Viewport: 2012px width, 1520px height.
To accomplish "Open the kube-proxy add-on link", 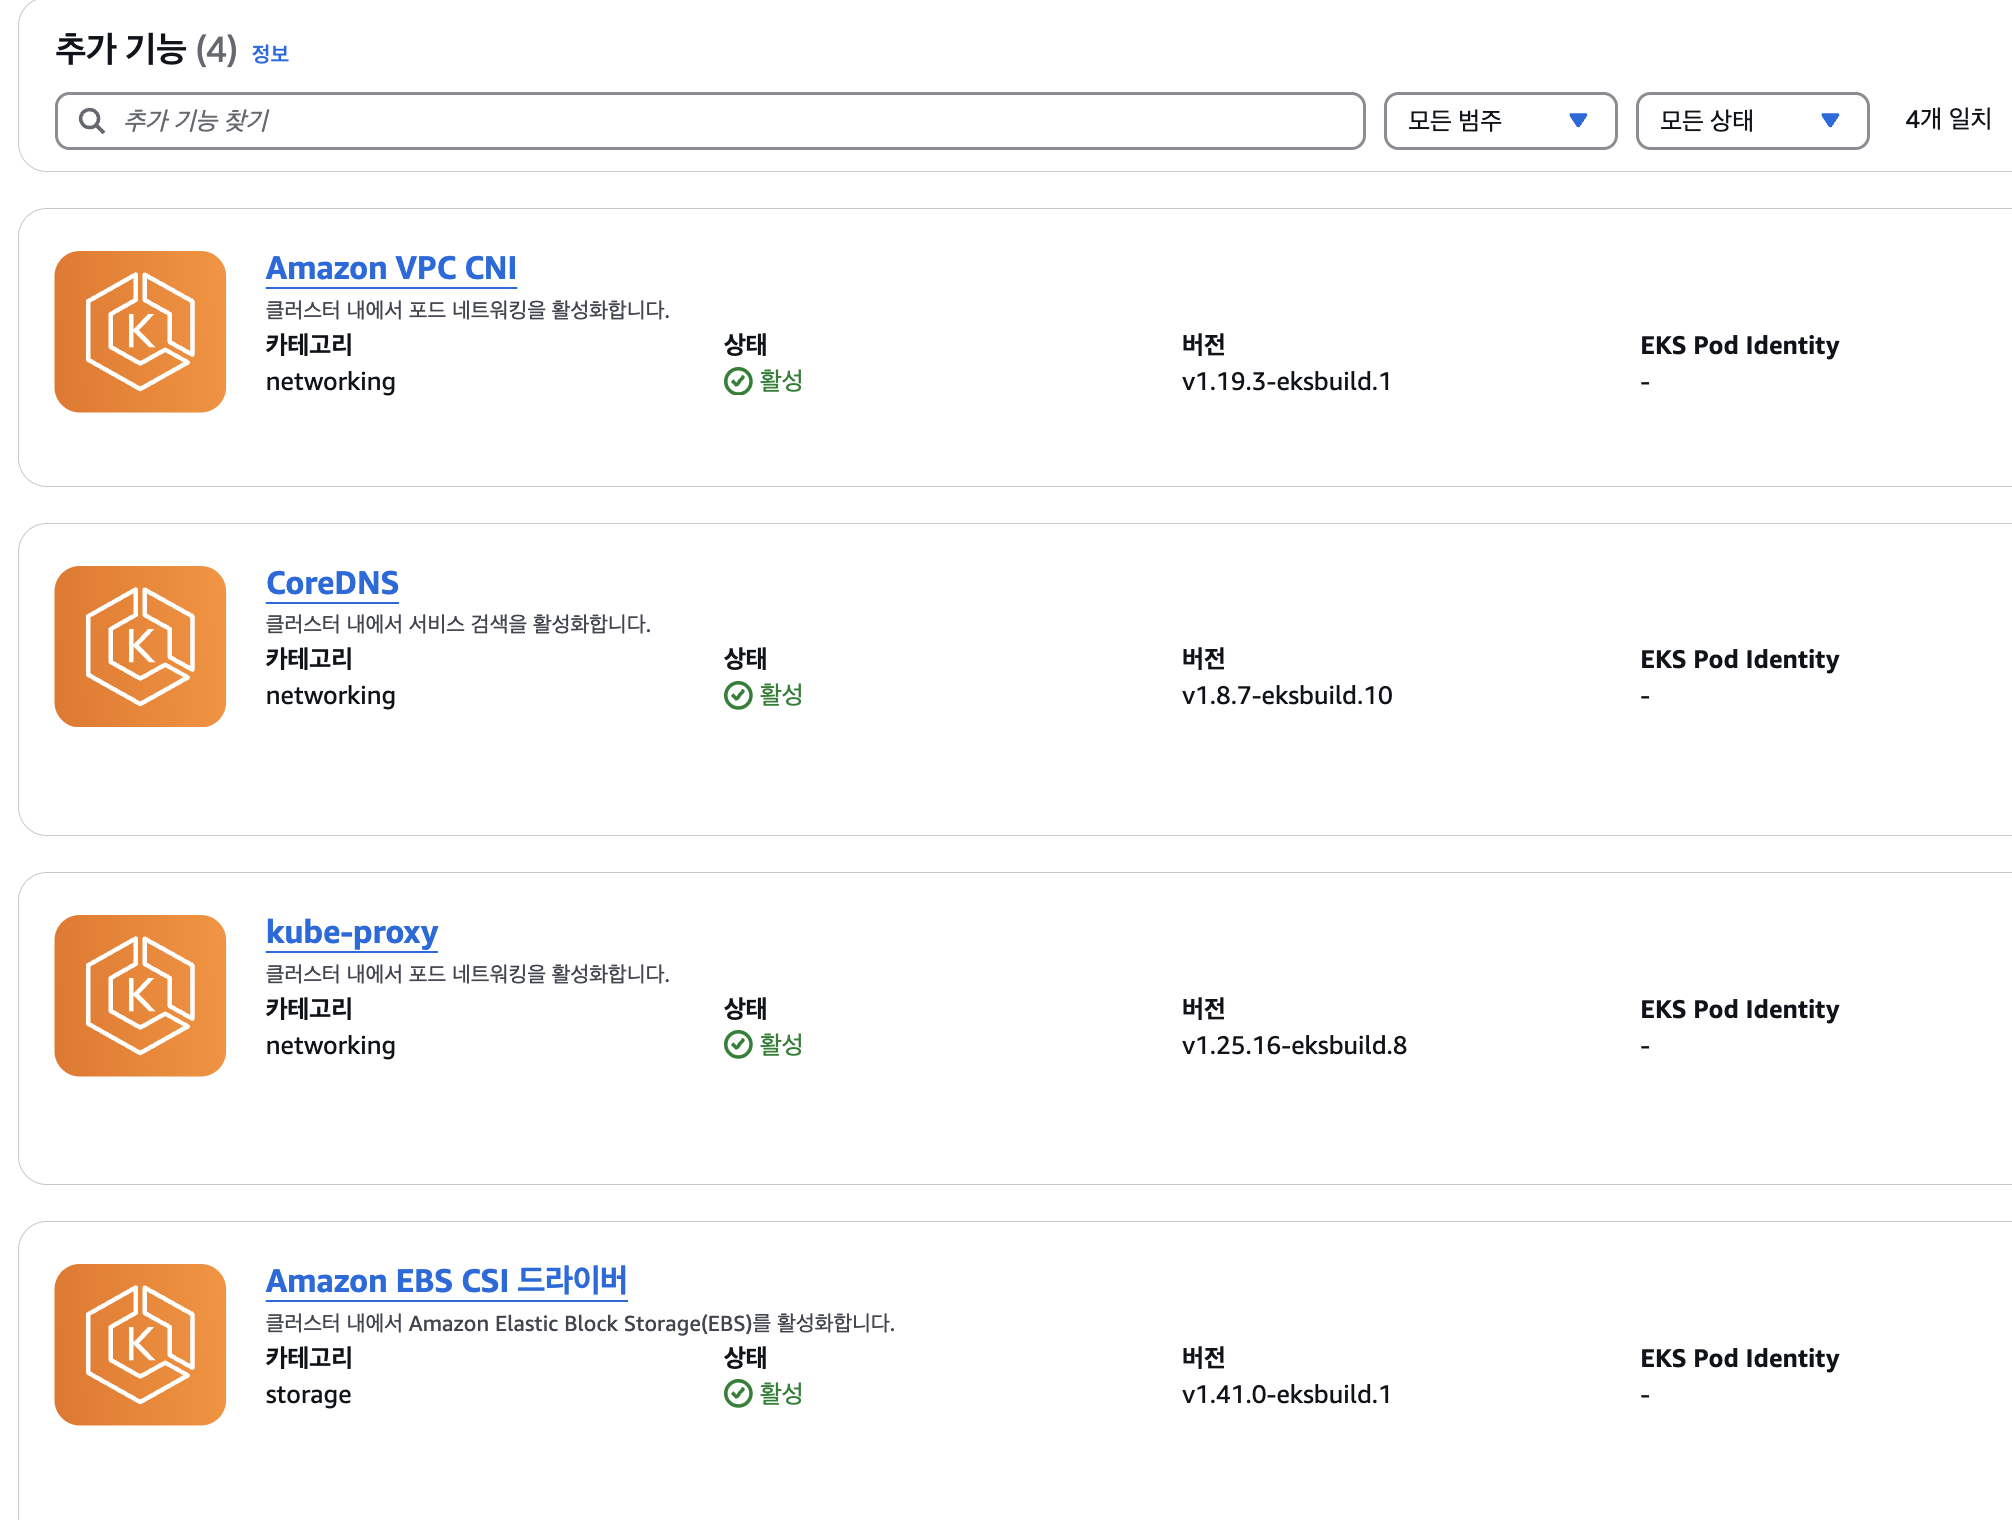I will (352, 932).
